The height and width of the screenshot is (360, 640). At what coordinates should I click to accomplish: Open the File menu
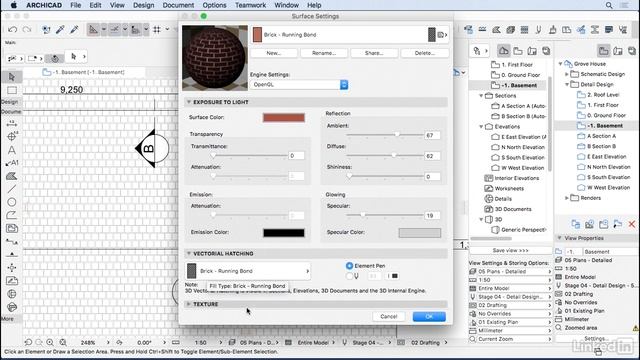[76, 5]
